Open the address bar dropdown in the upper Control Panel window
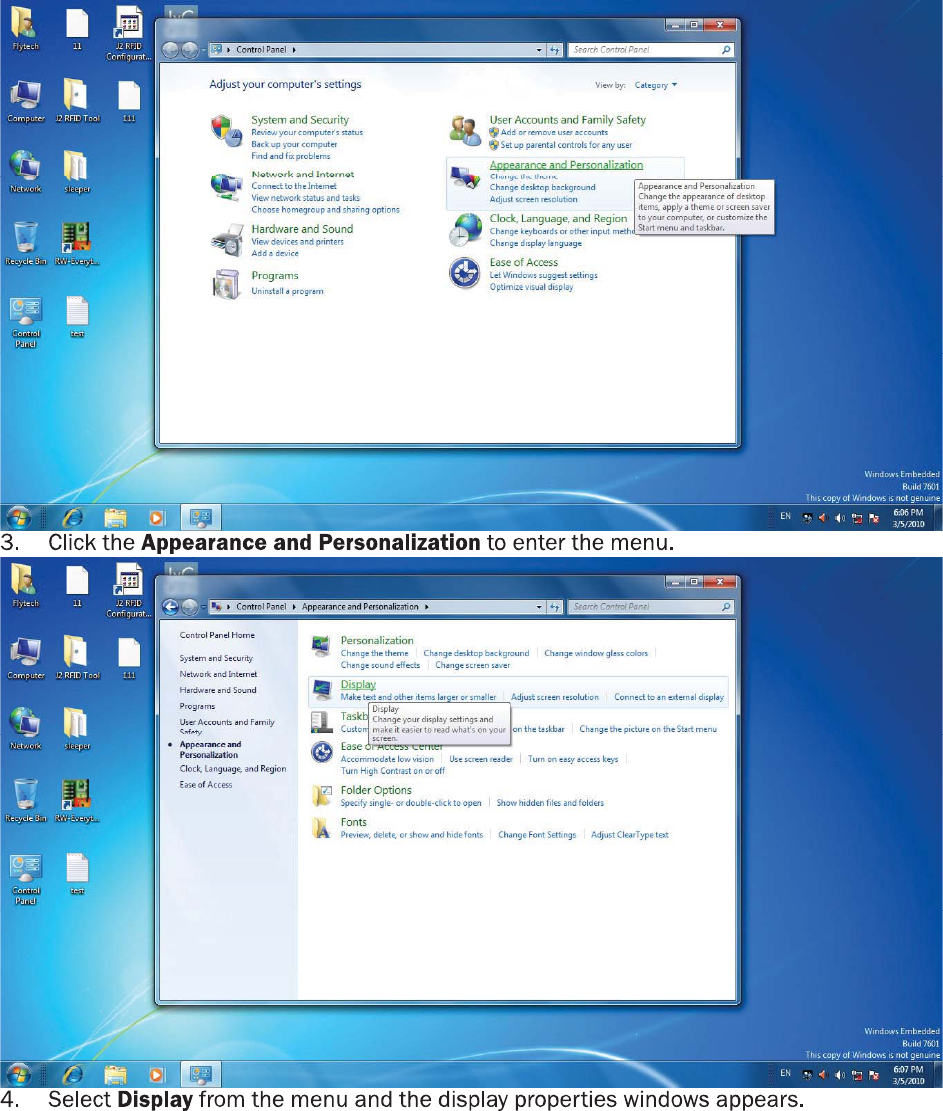Image resolution: width=943 pixels, height=1111 pixels. coord(539,50)
